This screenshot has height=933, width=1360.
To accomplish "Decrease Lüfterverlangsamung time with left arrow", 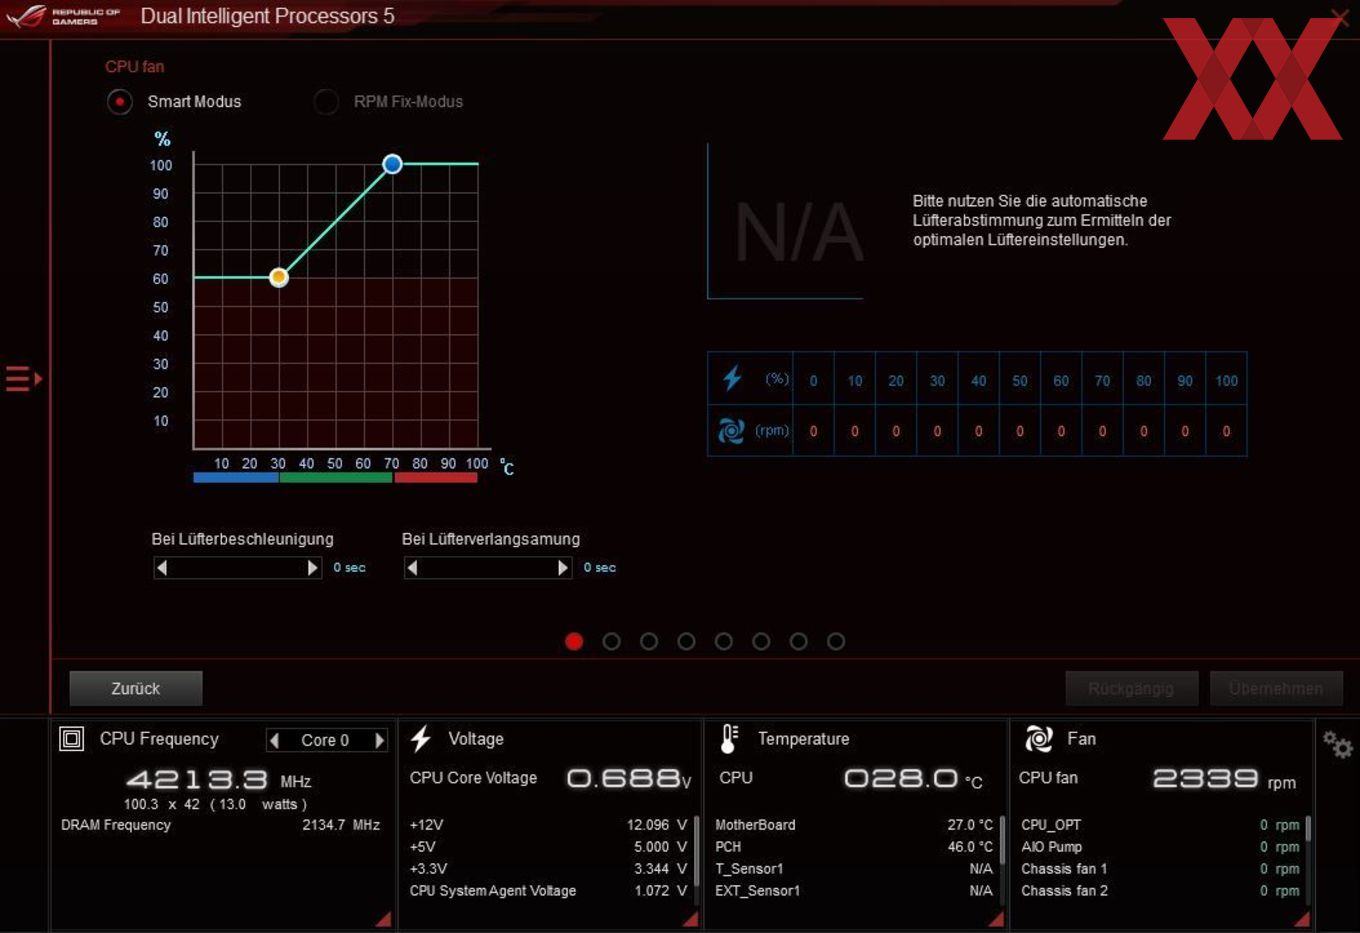I will coord(412,568).
